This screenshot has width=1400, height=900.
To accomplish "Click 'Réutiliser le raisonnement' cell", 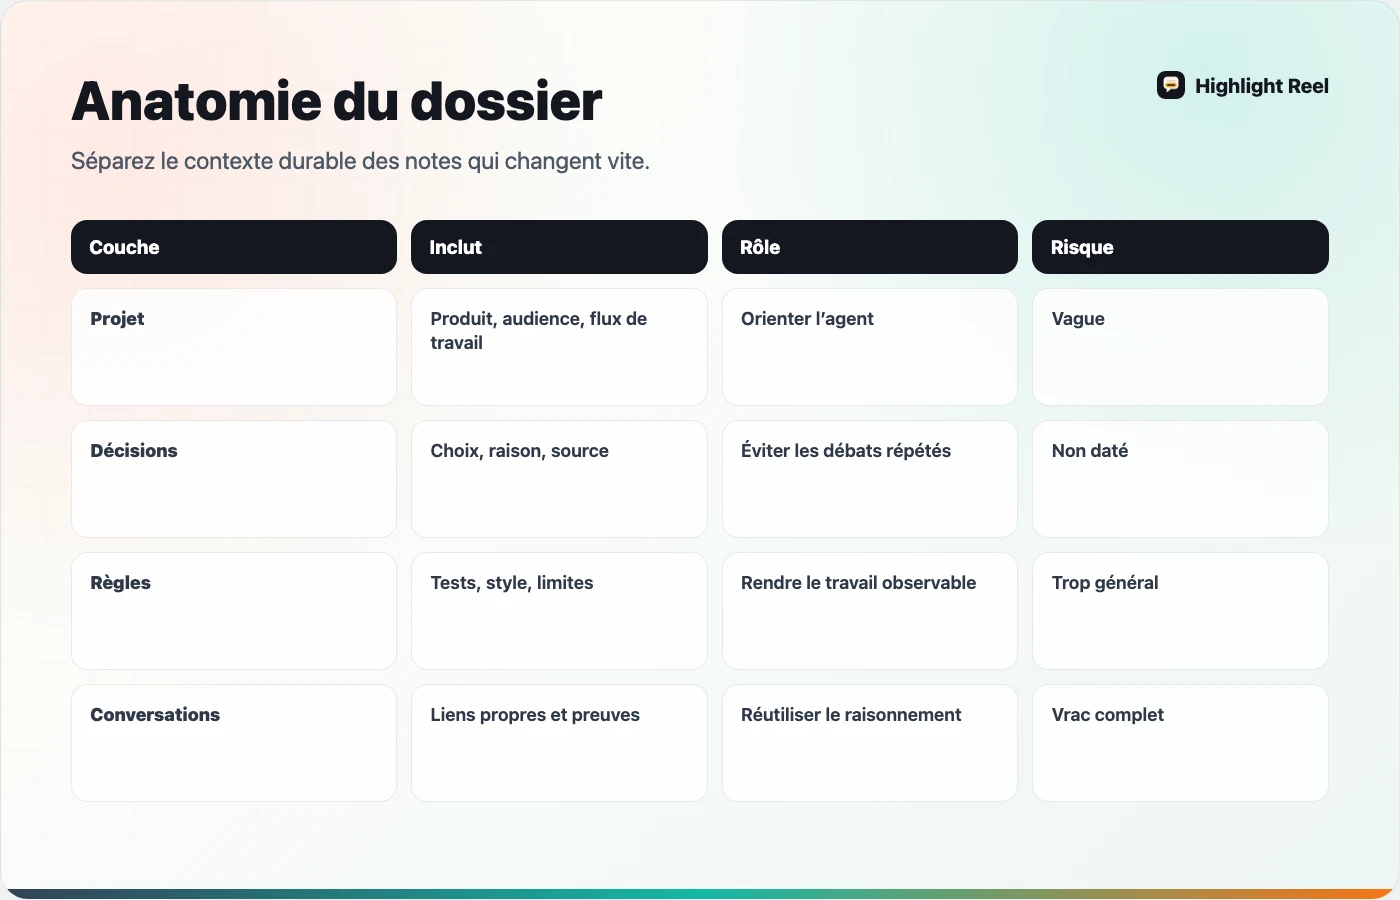I will click(x=870, y=743).
